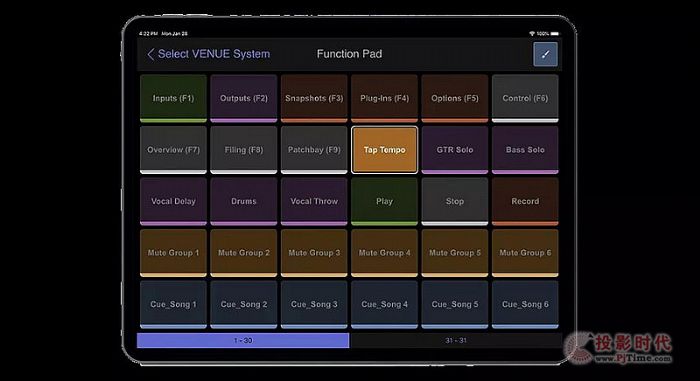Viewport: 700px width, 381px height.
Task: Check the Wi-Fi status icon
Action: [532, 33]
